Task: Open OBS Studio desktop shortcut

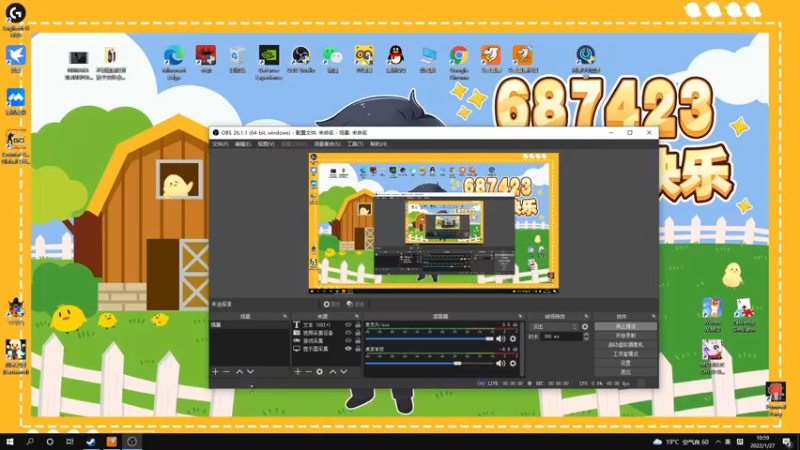Action: pos(301,59)
